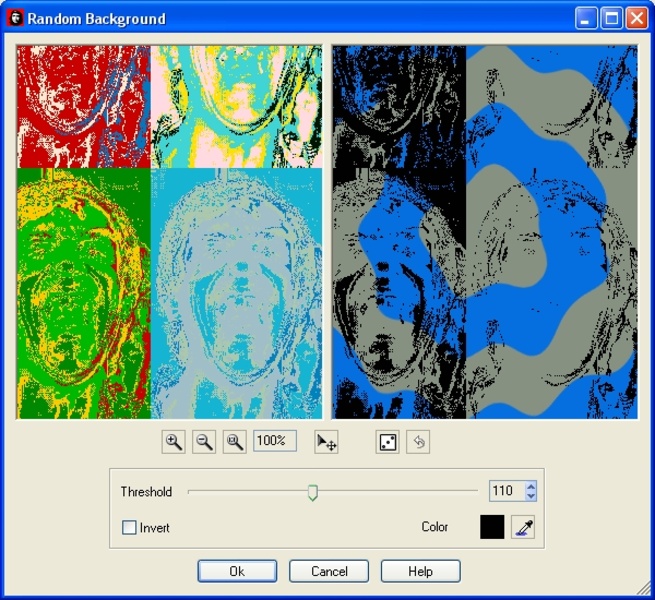655x600 pixels.
Task: Enable the Invert checkbox
Action: [x=129, y=527]
